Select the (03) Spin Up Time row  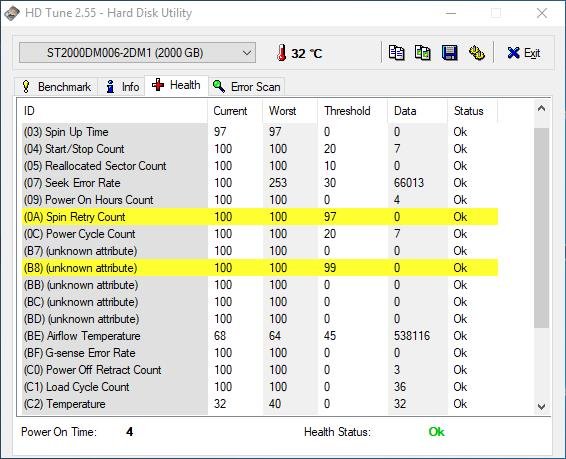point(260,132)
